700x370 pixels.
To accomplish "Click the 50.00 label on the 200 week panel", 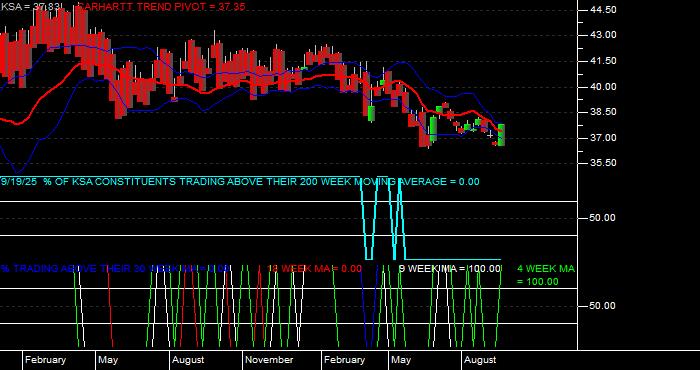I will click(x=603, y=218).
